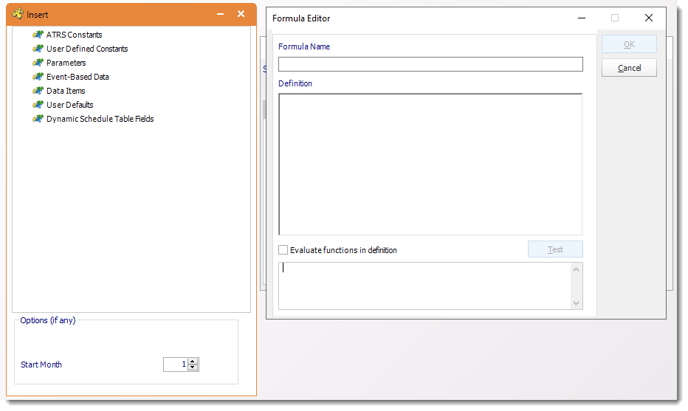Click the result box scroll down arrow

pos(577,303)
